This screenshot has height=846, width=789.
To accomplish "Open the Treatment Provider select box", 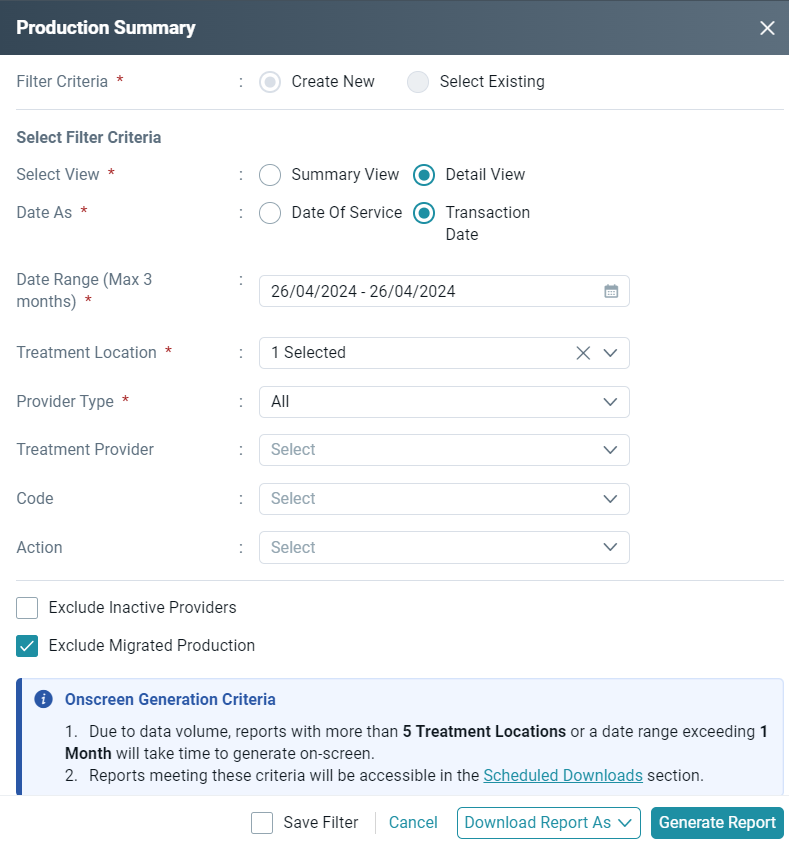I will 444,450.
